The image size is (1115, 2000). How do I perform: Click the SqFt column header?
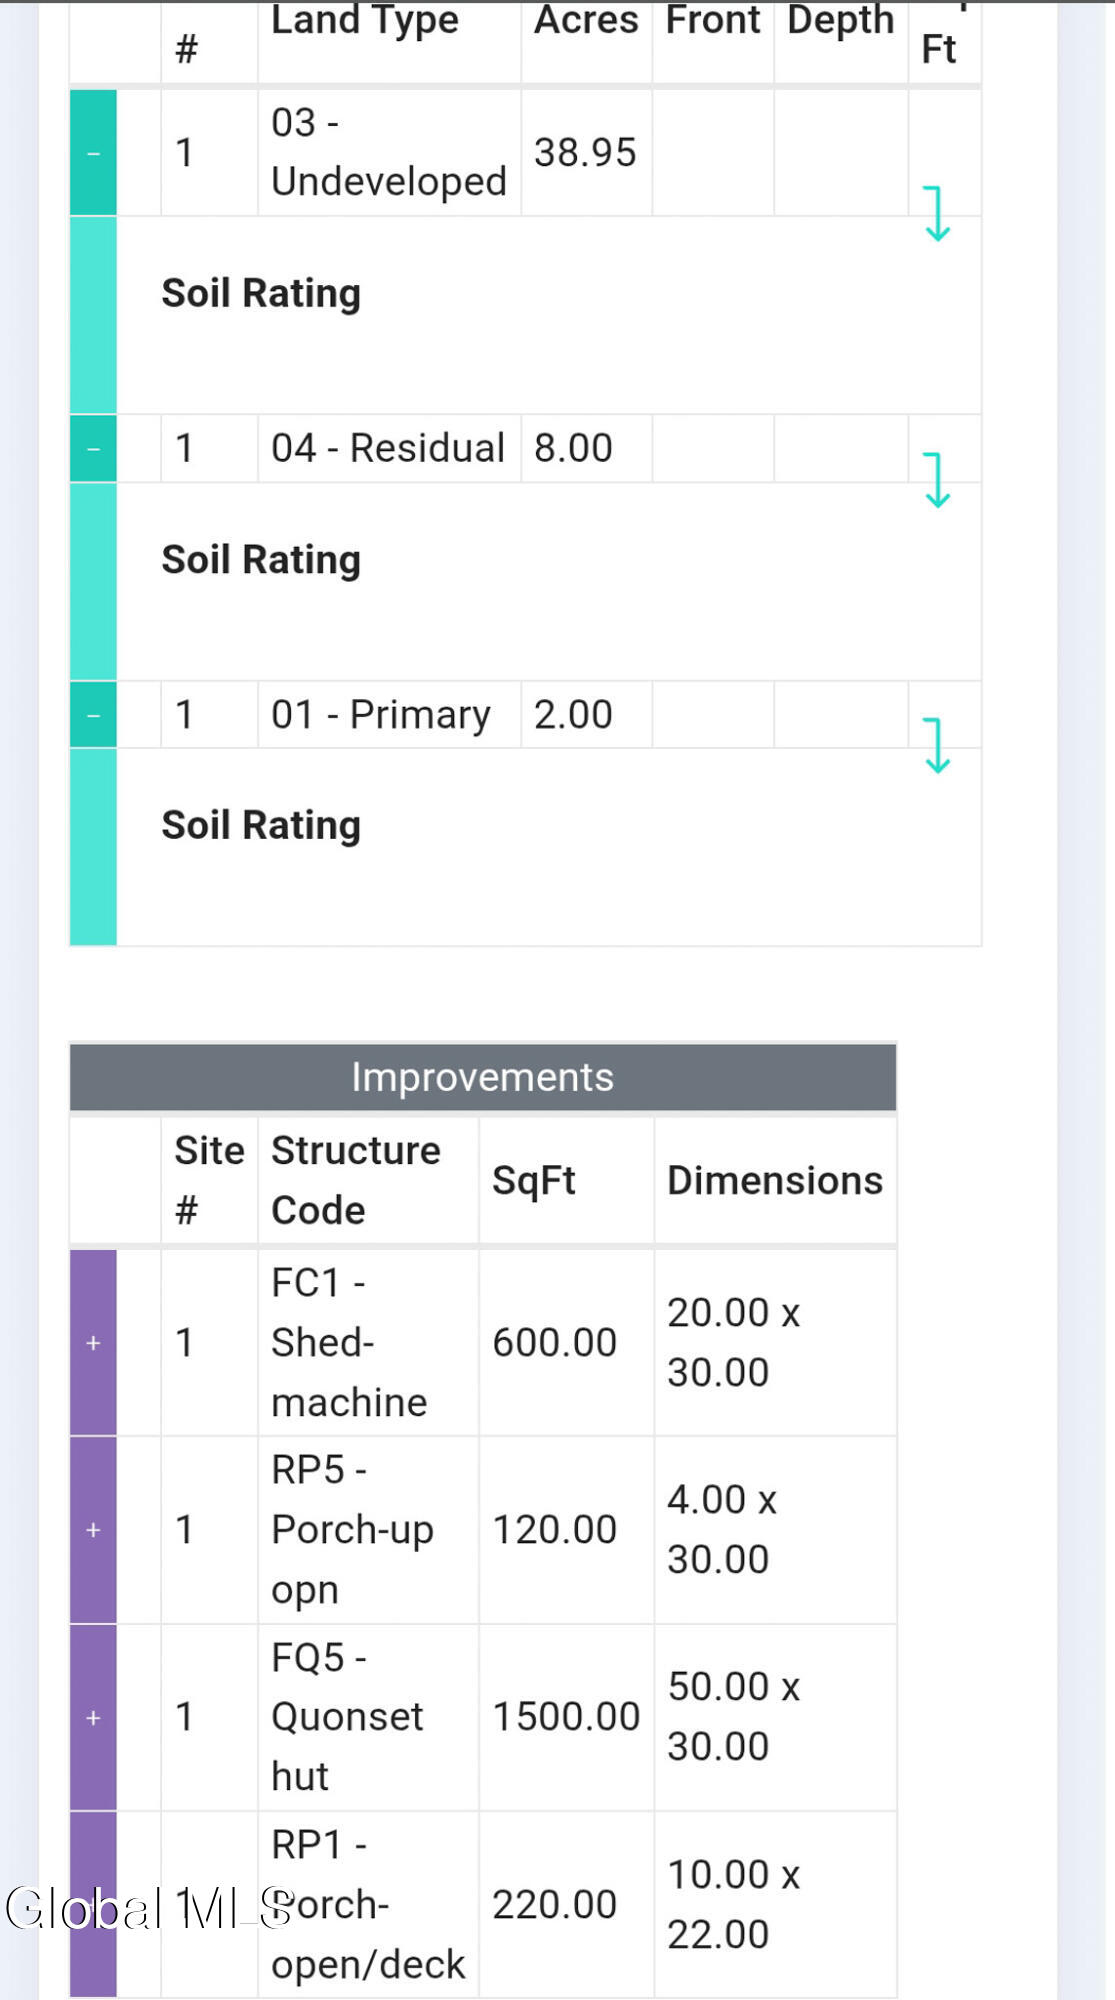pos(534,1180)
